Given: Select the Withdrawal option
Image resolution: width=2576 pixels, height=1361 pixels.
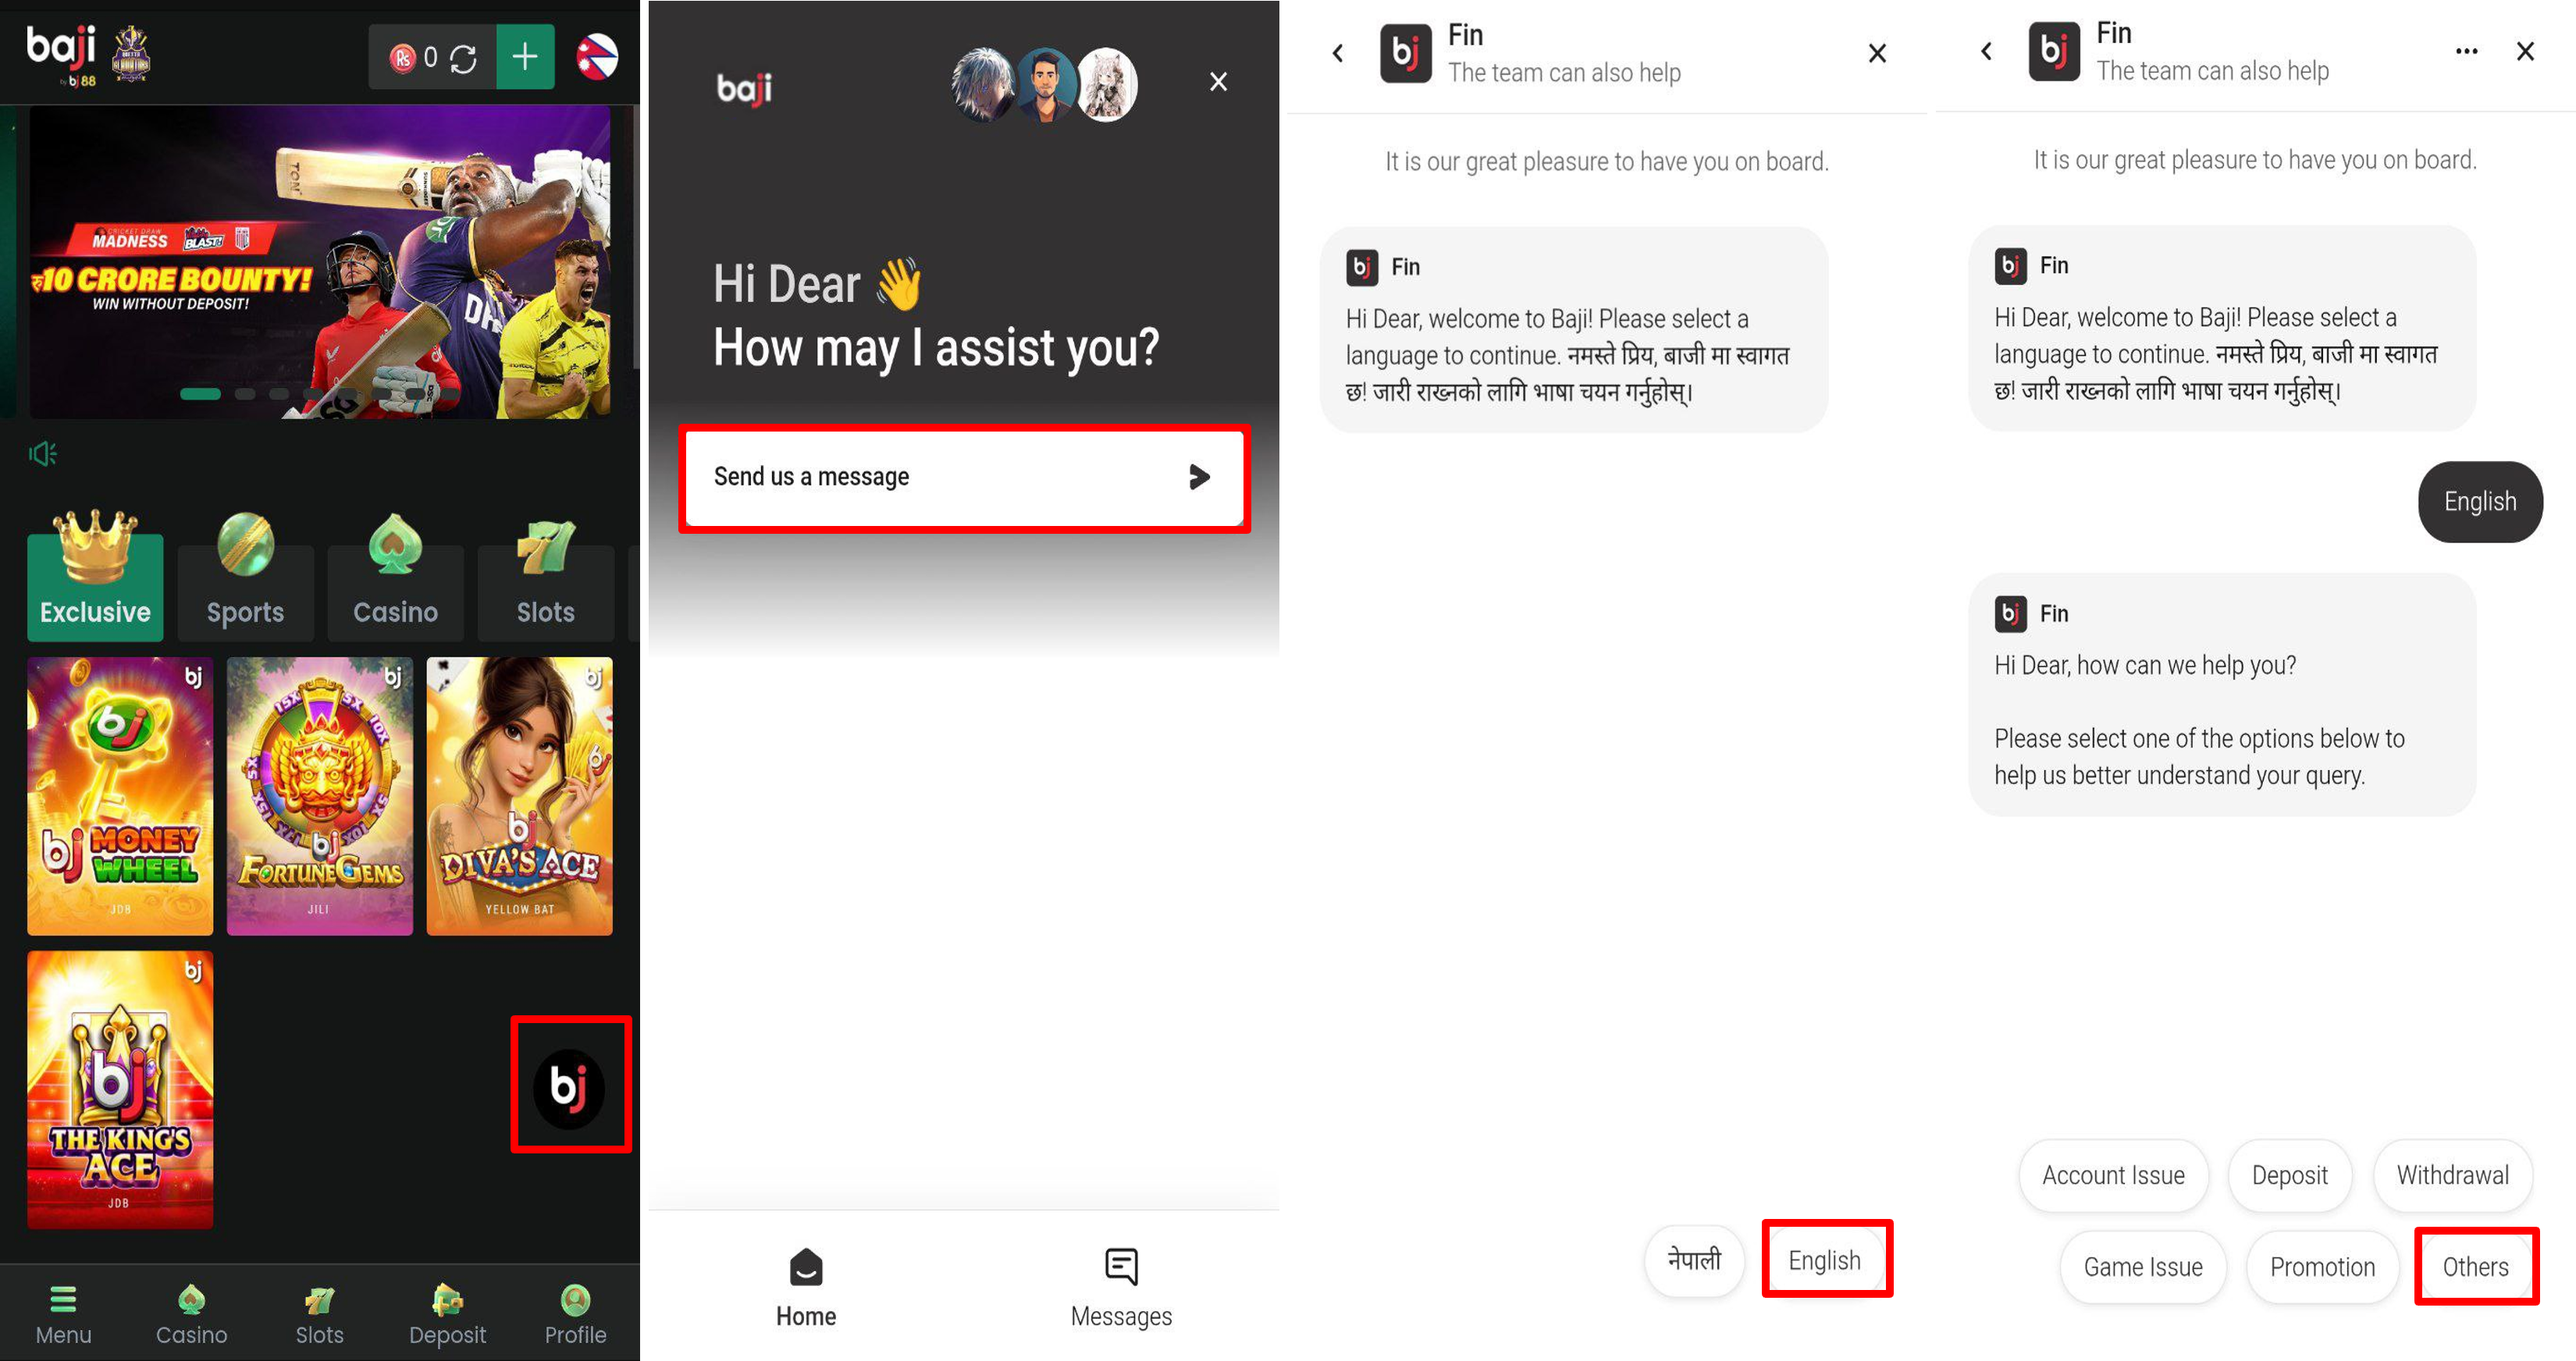Looking at the screenshot, I should (x=2452, y=1176).
